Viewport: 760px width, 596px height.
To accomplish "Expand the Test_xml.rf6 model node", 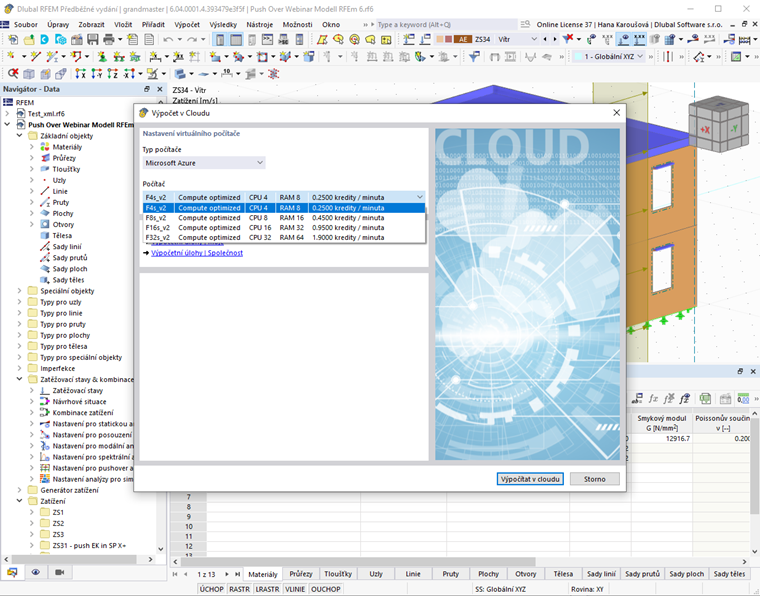I will pyautogui.click(x=7, y=113).
